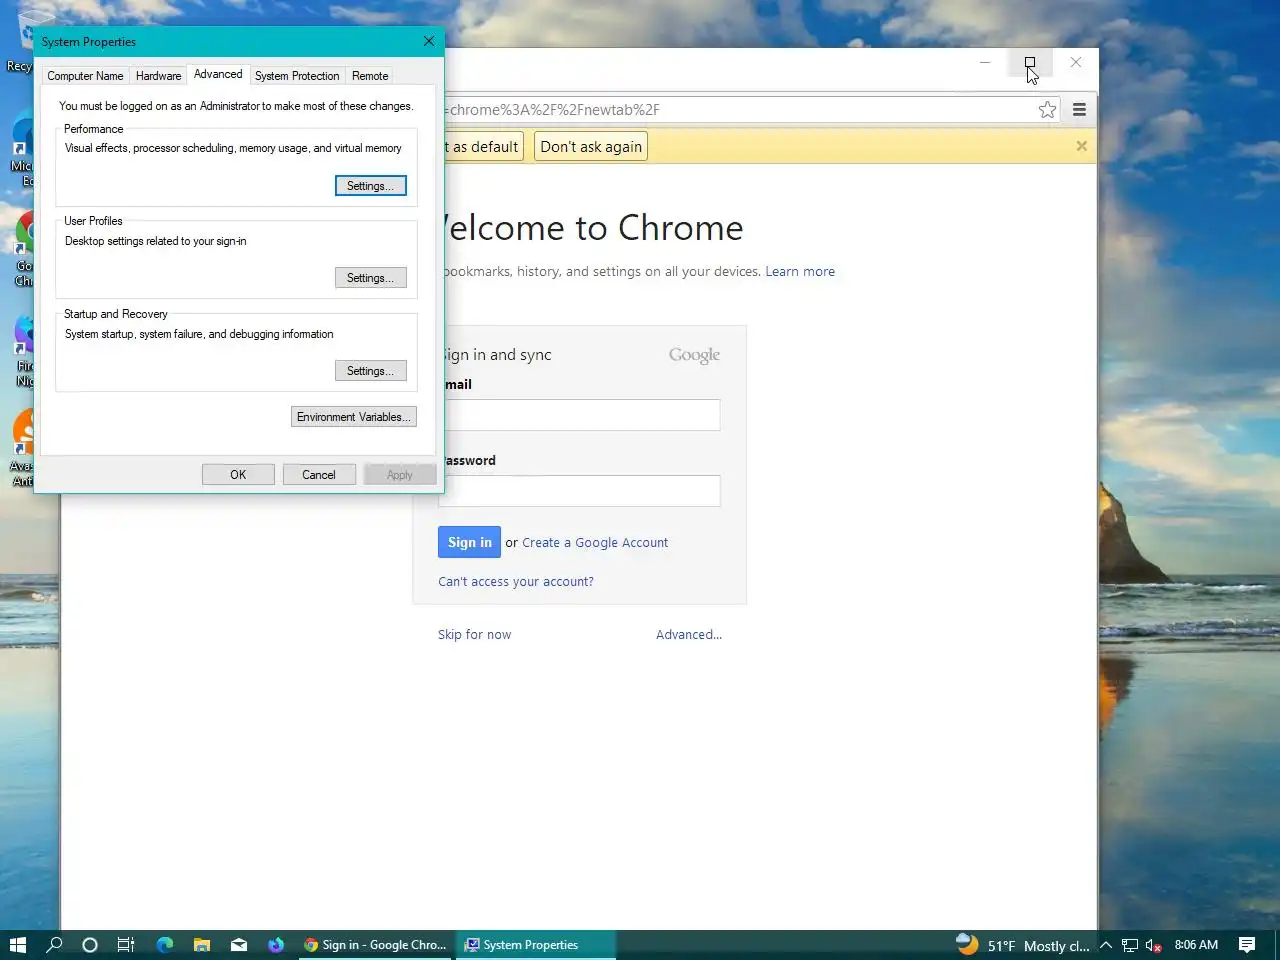Dismiss the default browser infobar
The width and height of the screenshot is (1280, 960).
click(x=1081, y=146)
